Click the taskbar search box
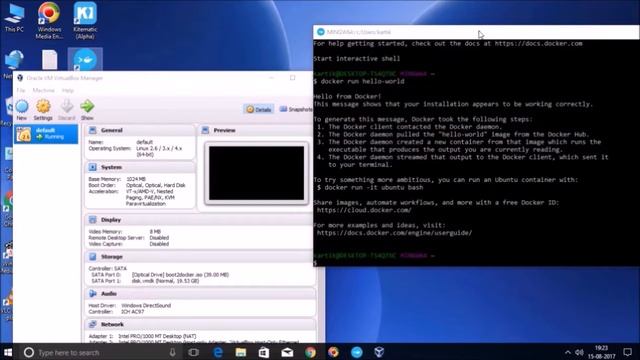 click(100, 352)
